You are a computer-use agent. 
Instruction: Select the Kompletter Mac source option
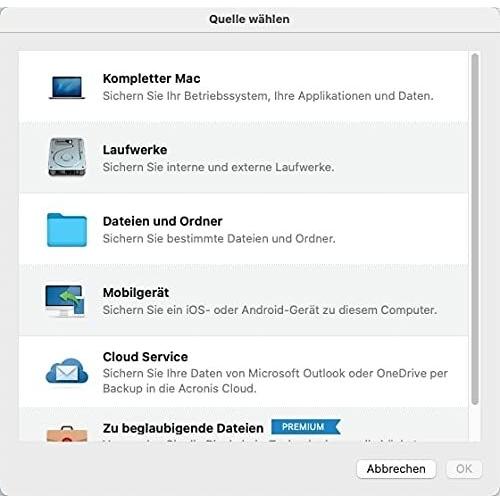click(243, 87)
